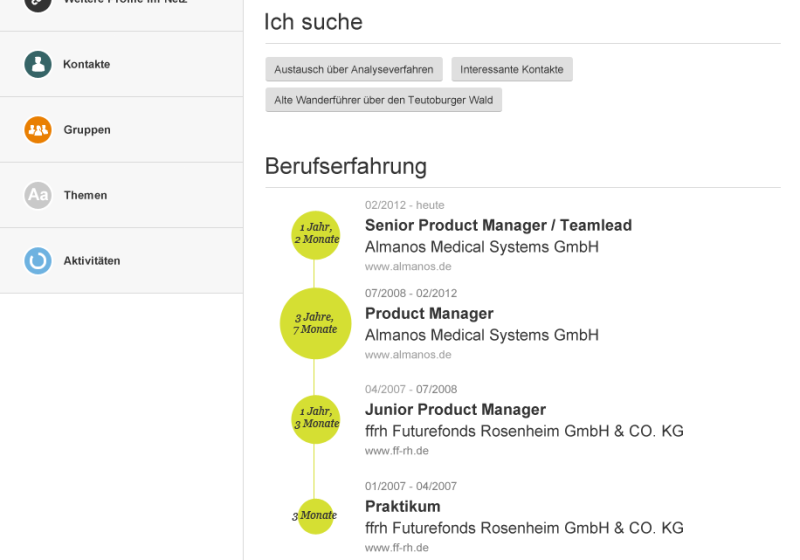This screenshot has height=560, width=800.
Task: Open the Kontakte sidebar menu item
Action: point(87,65)
